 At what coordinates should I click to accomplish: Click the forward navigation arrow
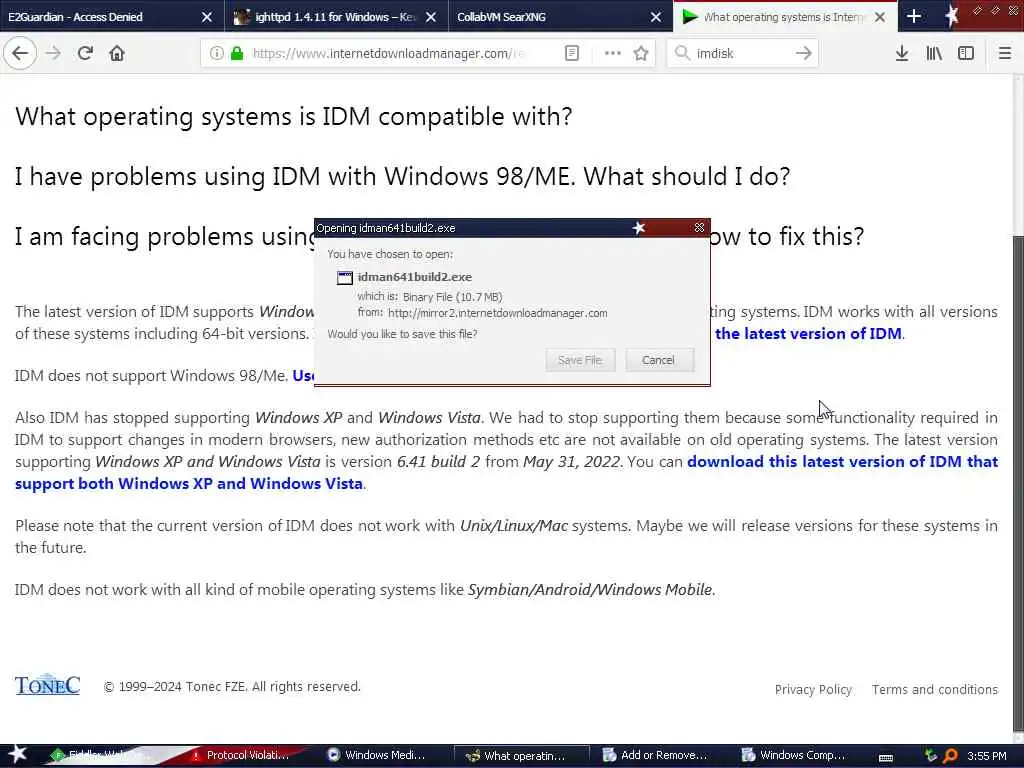pos(54,54)
